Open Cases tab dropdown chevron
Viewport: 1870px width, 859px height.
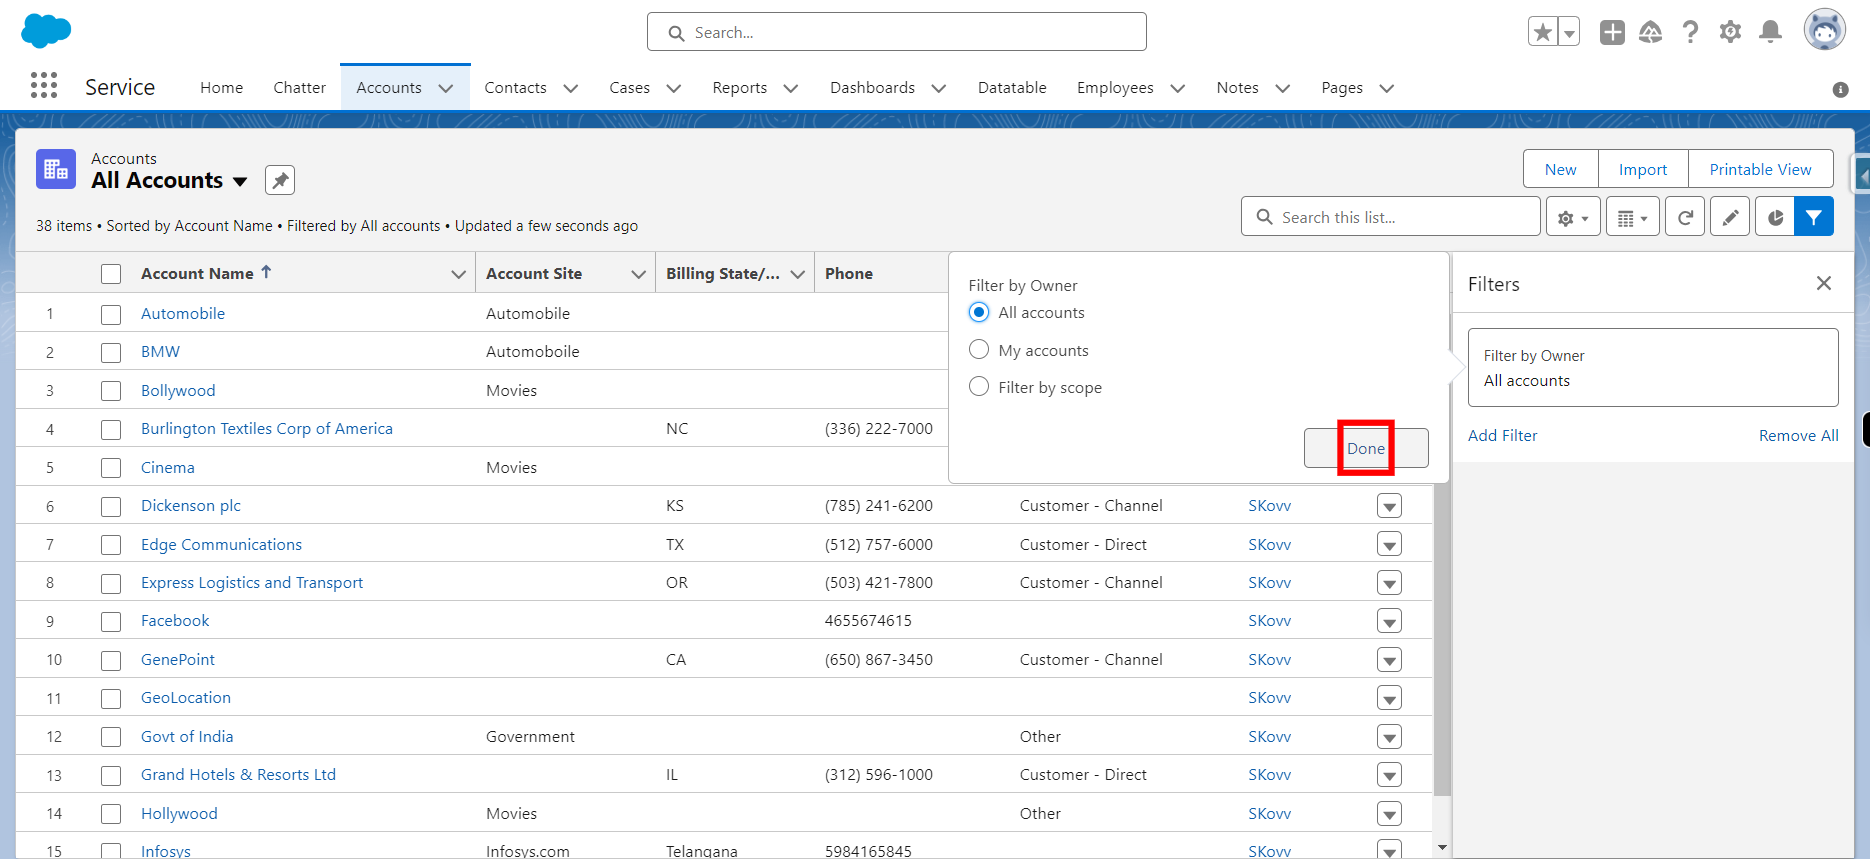point(674,88)
